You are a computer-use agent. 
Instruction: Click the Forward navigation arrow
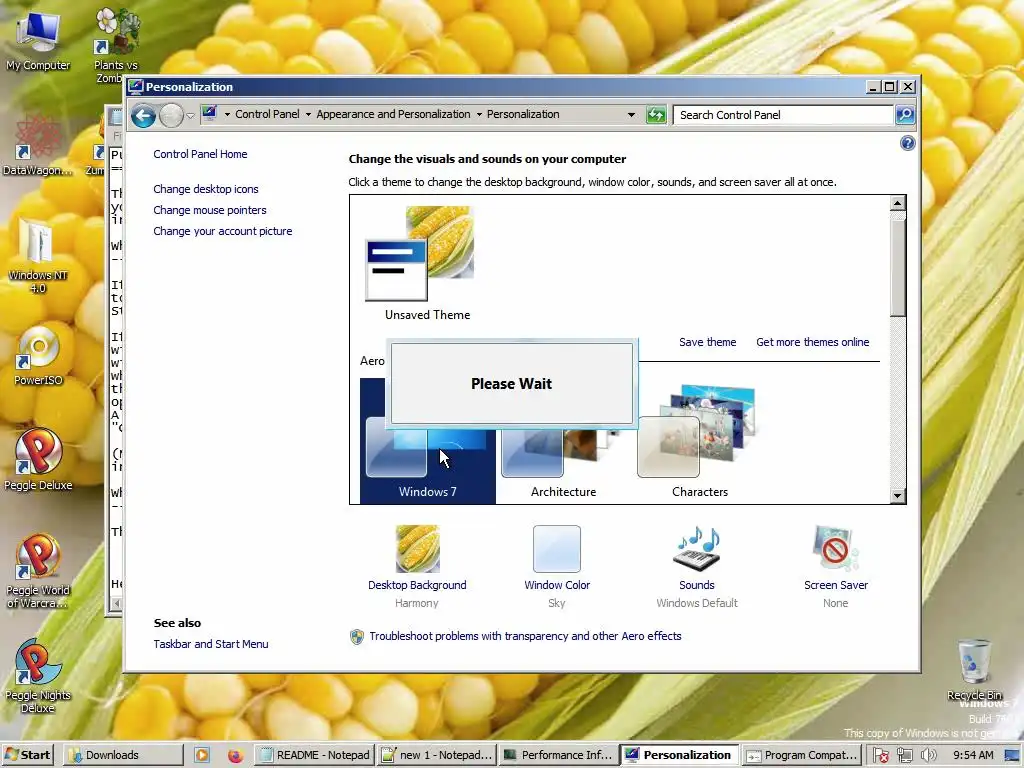[171, 116]
